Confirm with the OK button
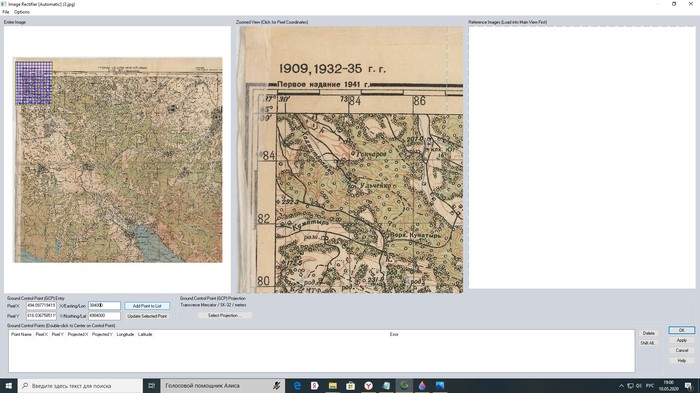 click(681, 330)
